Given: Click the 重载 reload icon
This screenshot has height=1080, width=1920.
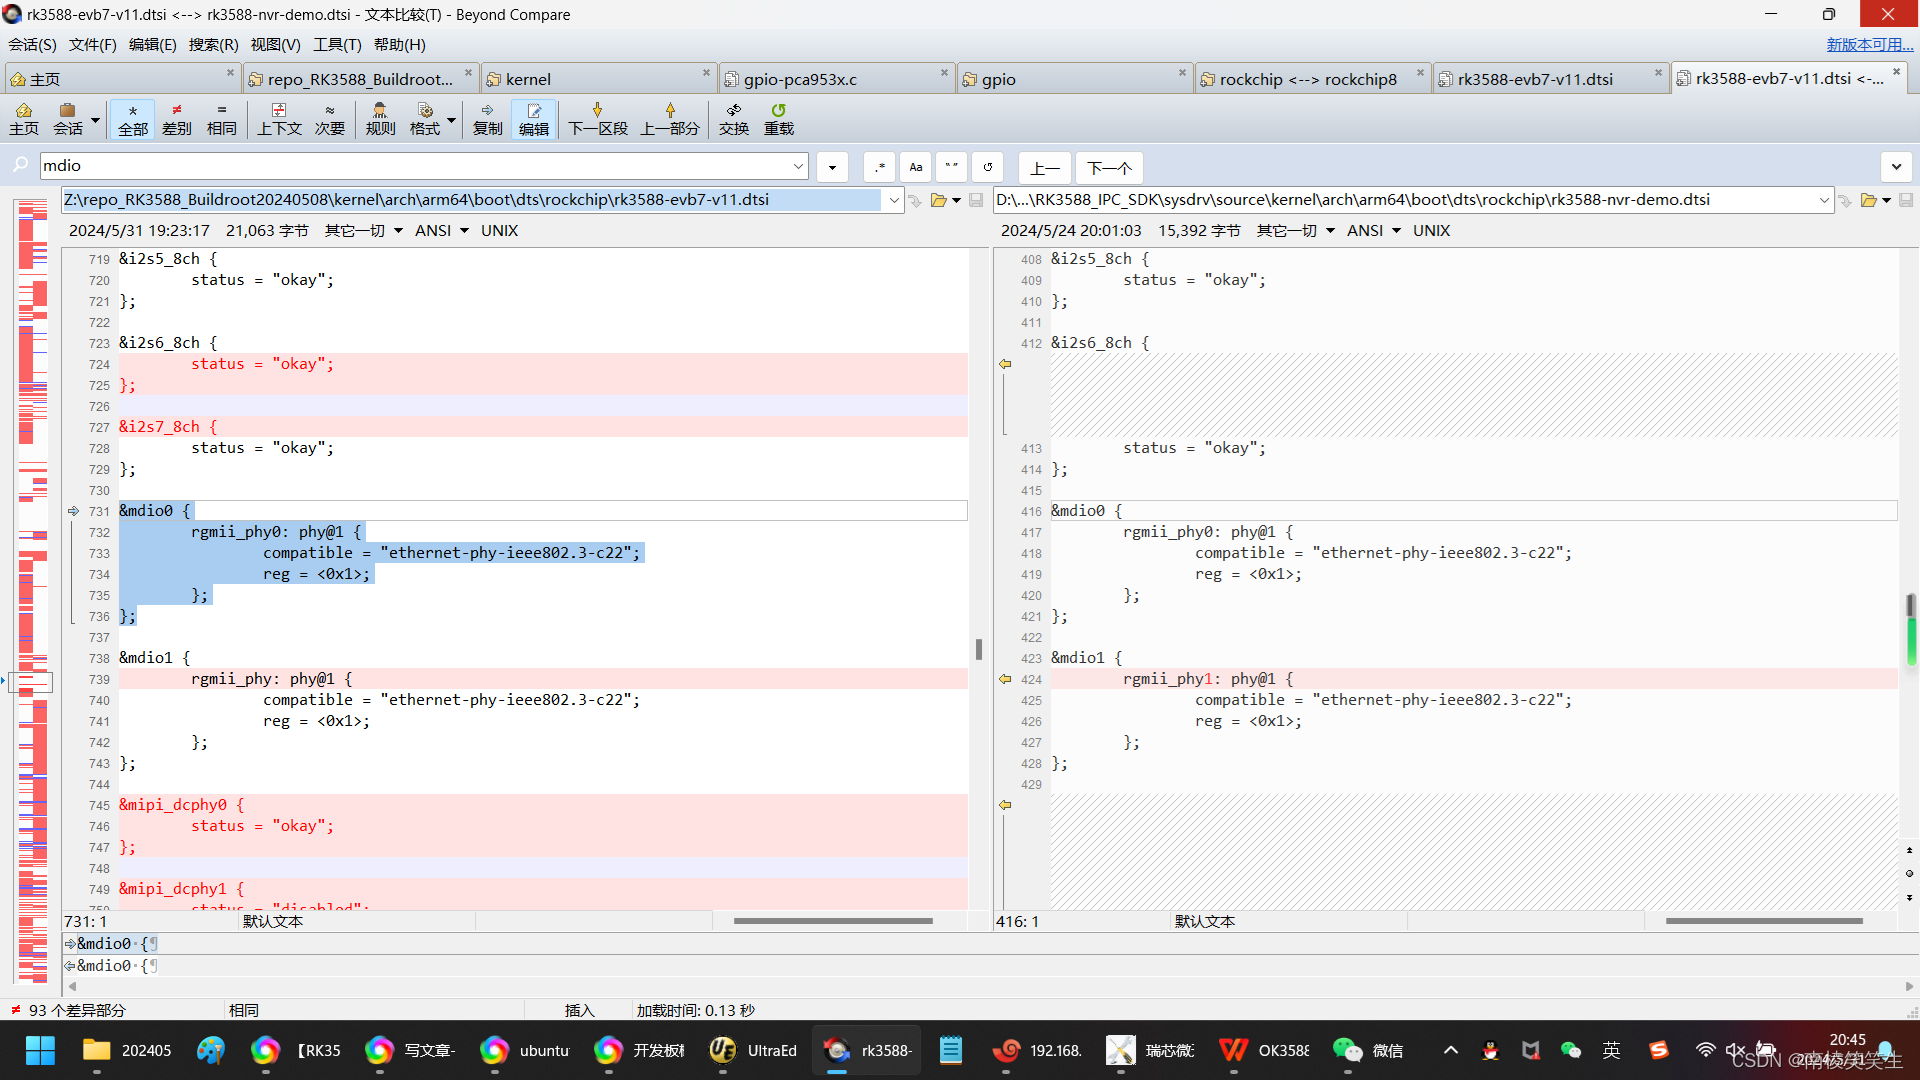Looking at the screenshot, I should click(778, 118).
